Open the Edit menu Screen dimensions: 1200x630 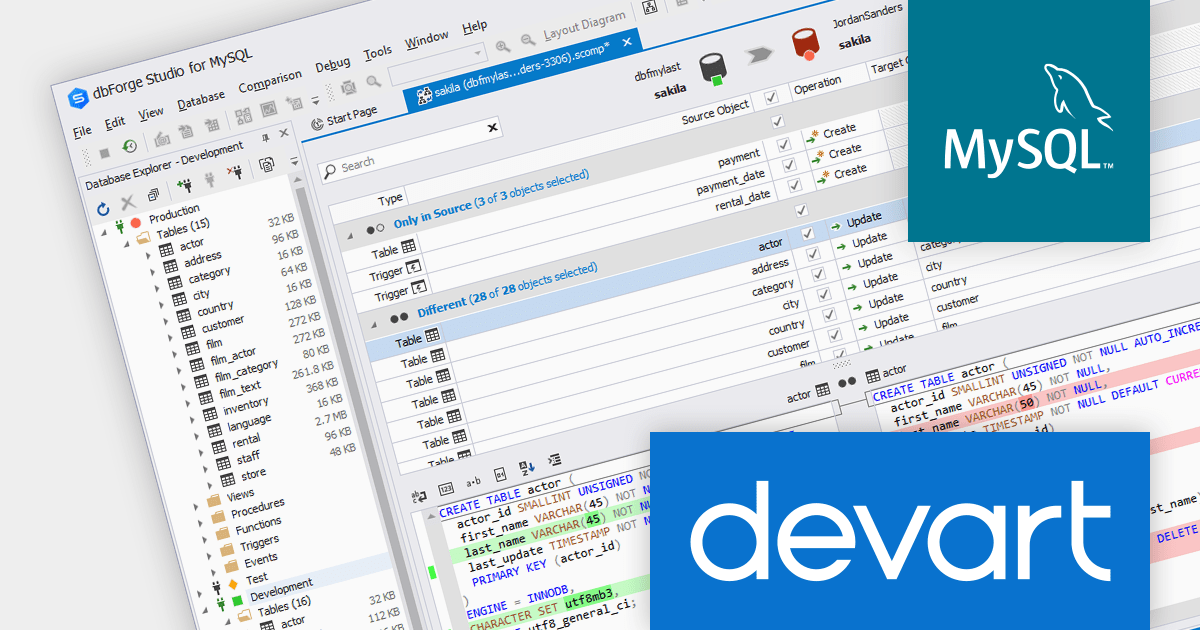tap(115, 122)
